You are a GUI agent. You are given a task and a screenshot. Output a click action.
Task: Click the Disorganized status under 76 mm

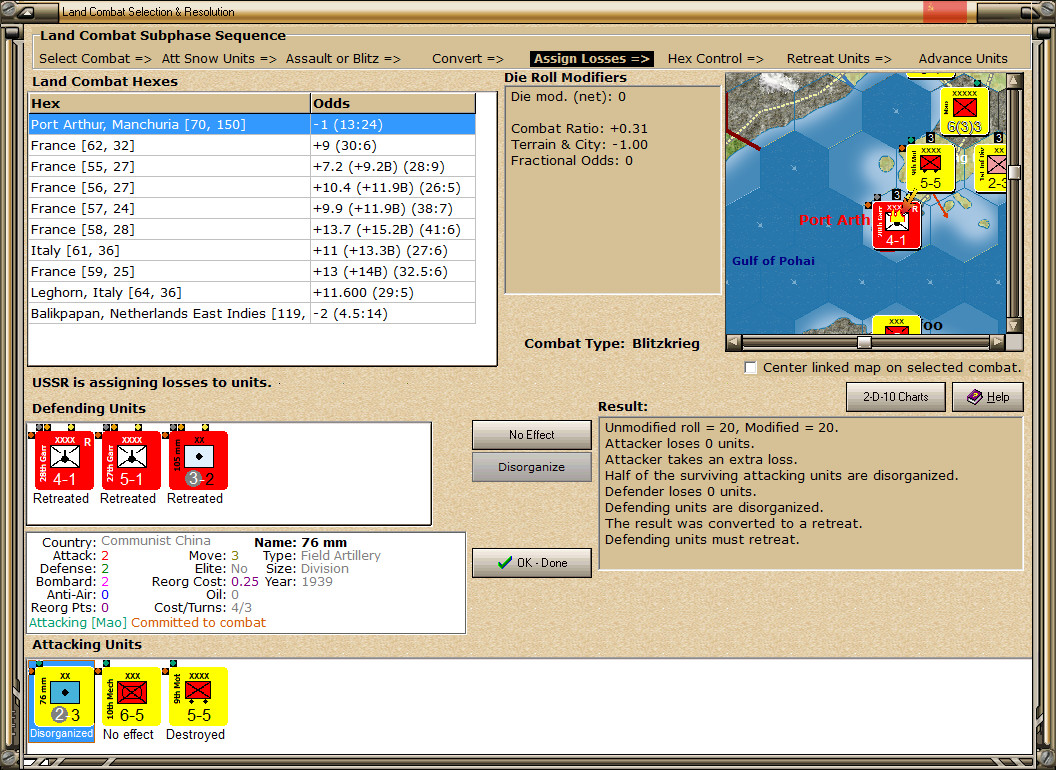pos(61,734)
